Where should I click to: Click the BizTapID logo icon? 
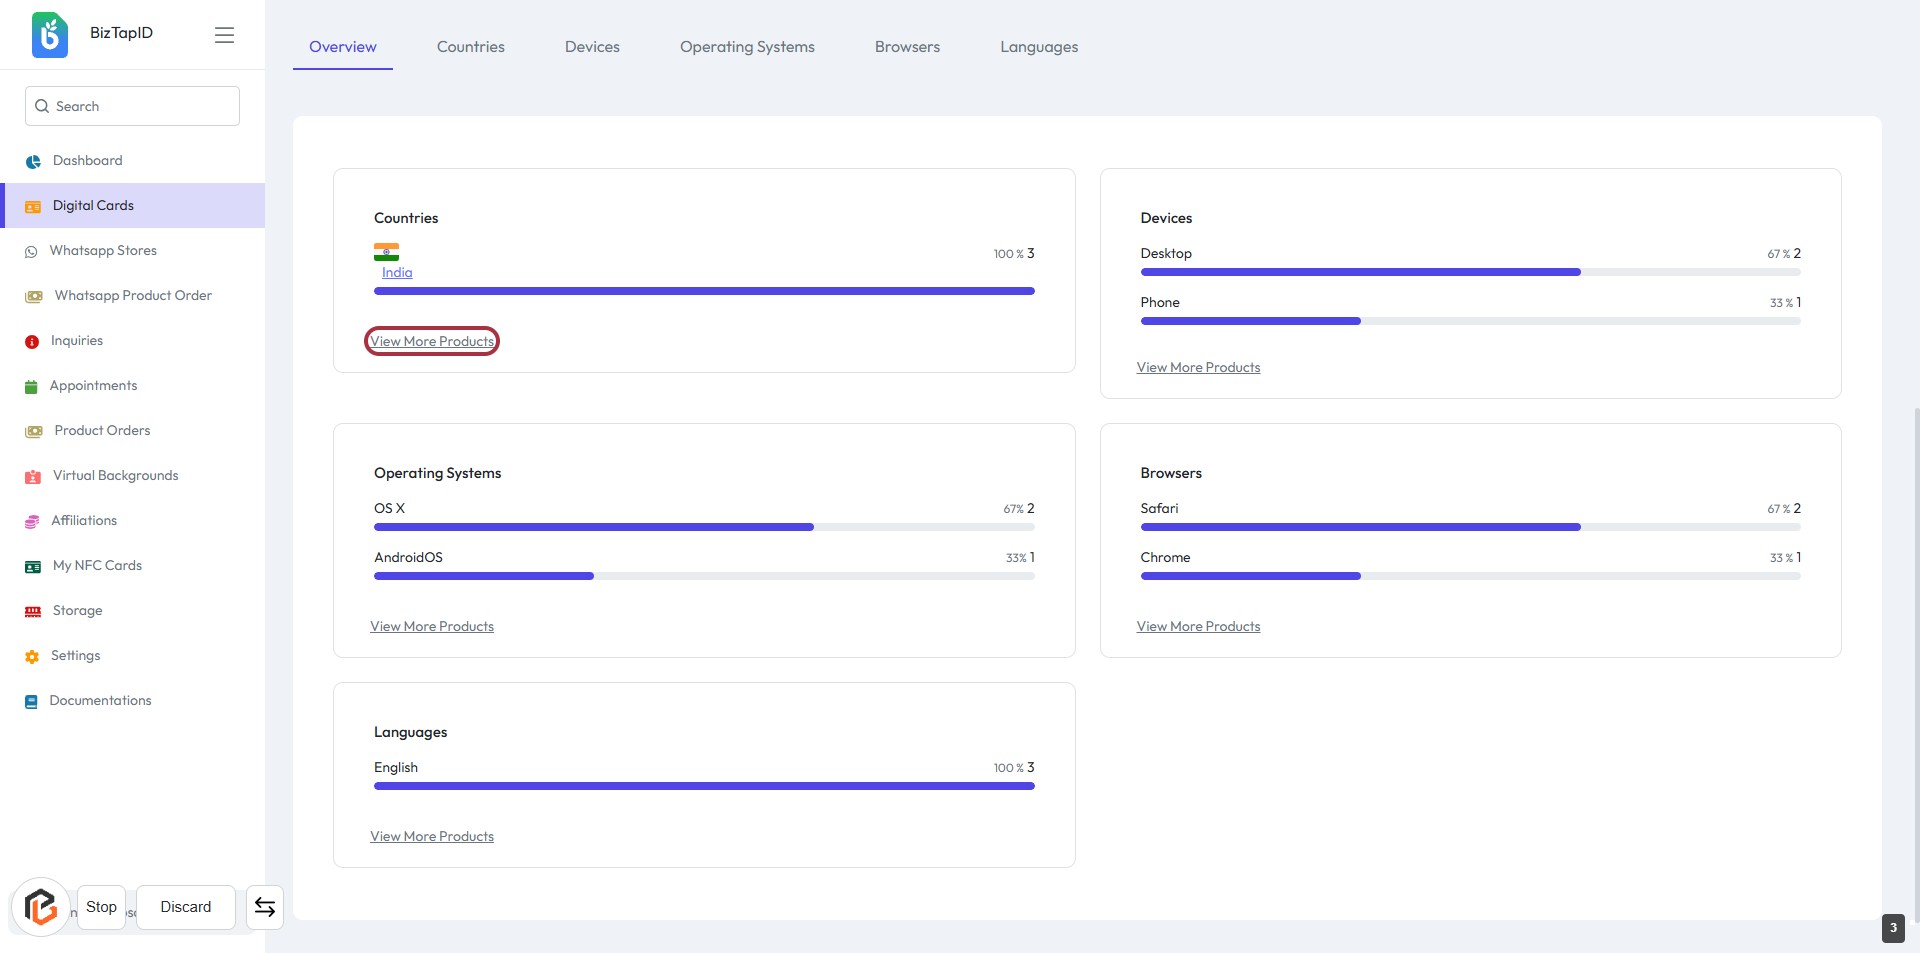[49, 34]
